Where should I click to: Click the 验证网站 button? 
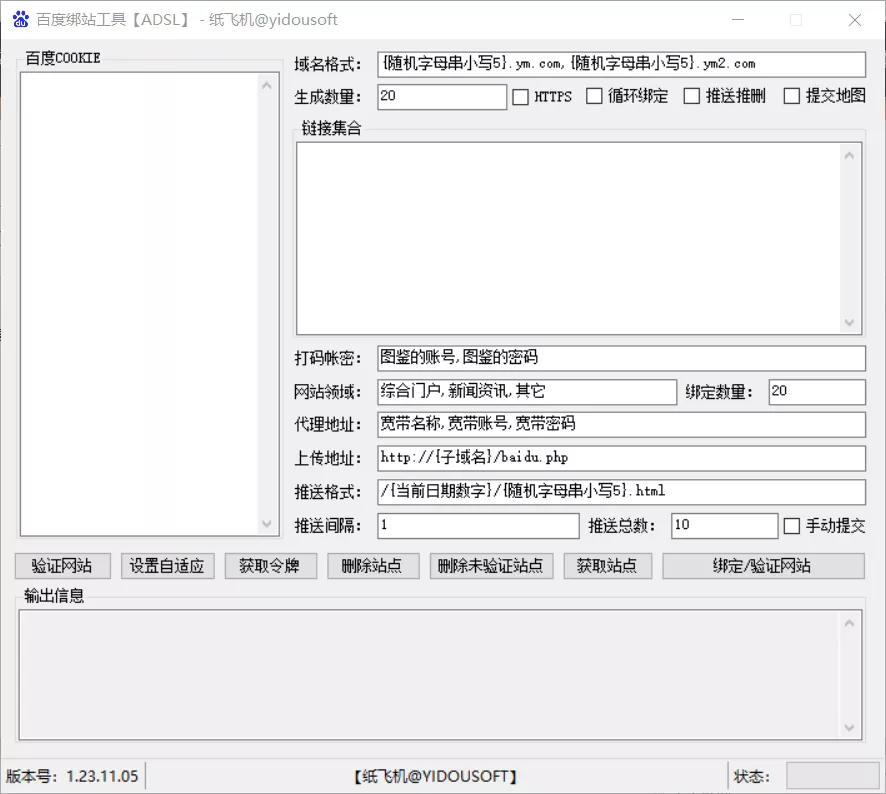click(x=63, y=566)
